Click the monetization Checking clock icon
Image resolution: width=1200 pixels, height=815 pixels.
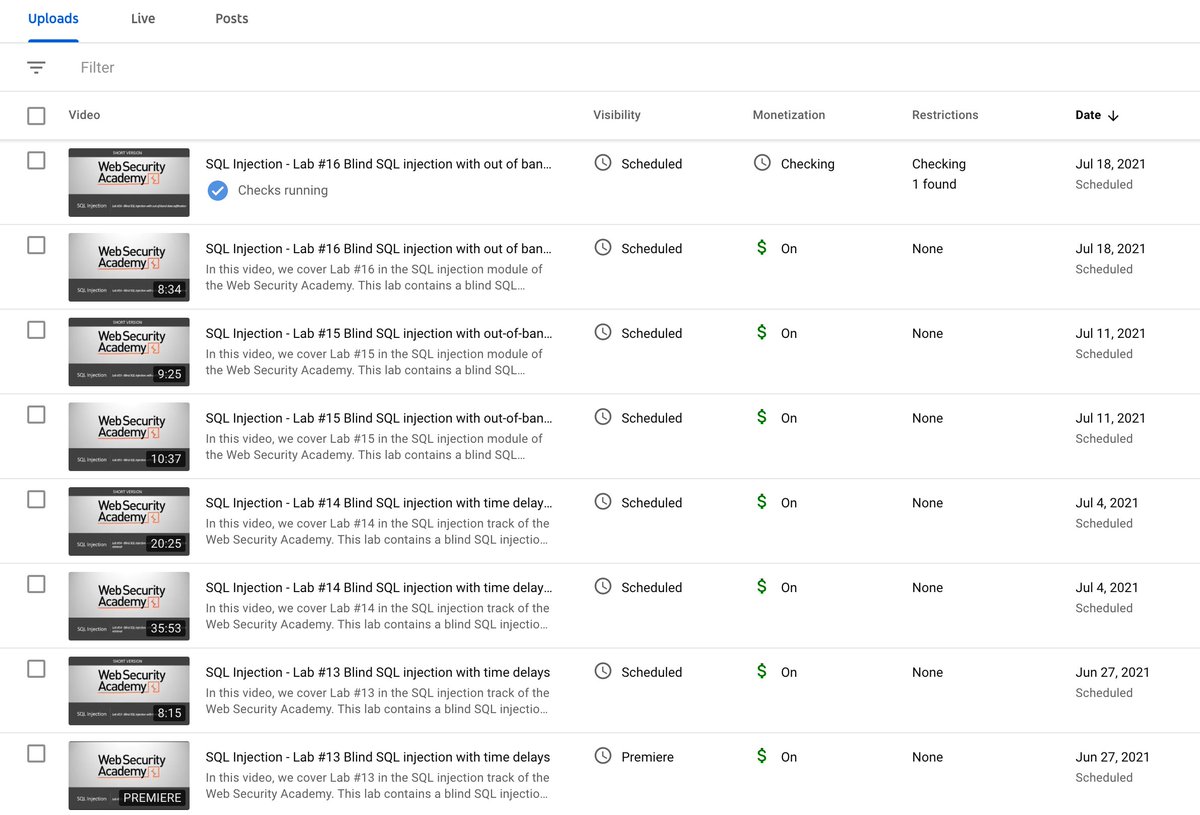click(762, 162)
